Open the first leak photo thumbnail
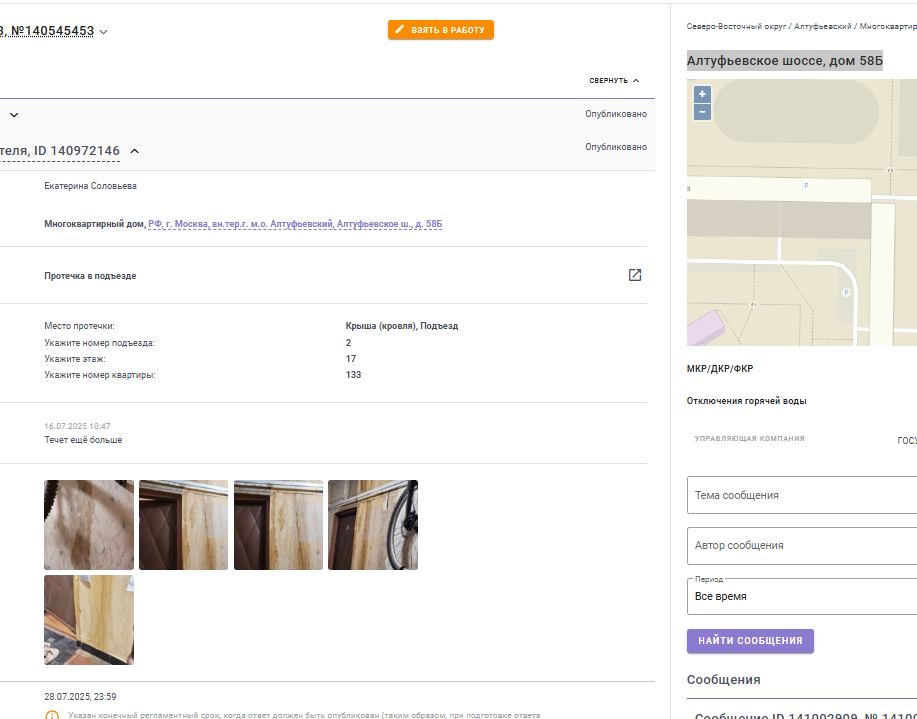 89,525
